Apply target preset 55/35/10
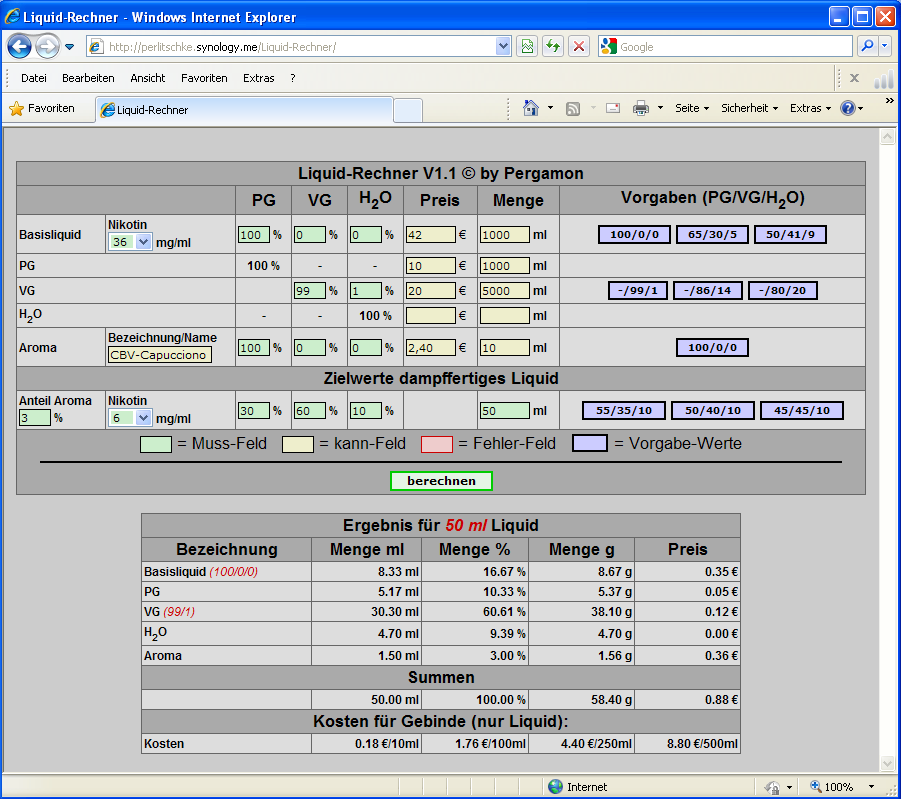The image size is (901, 799). [623, 410]
